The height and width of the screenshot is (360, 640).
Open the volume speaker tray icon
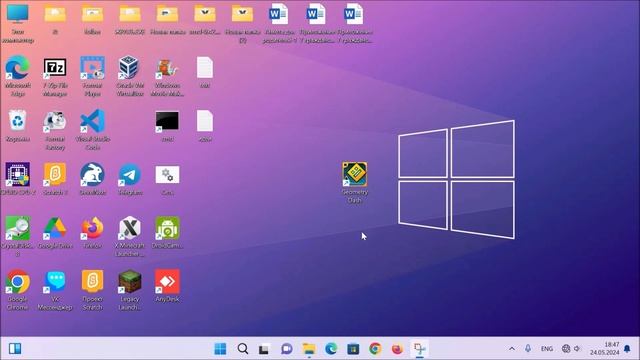click(577, 349)
